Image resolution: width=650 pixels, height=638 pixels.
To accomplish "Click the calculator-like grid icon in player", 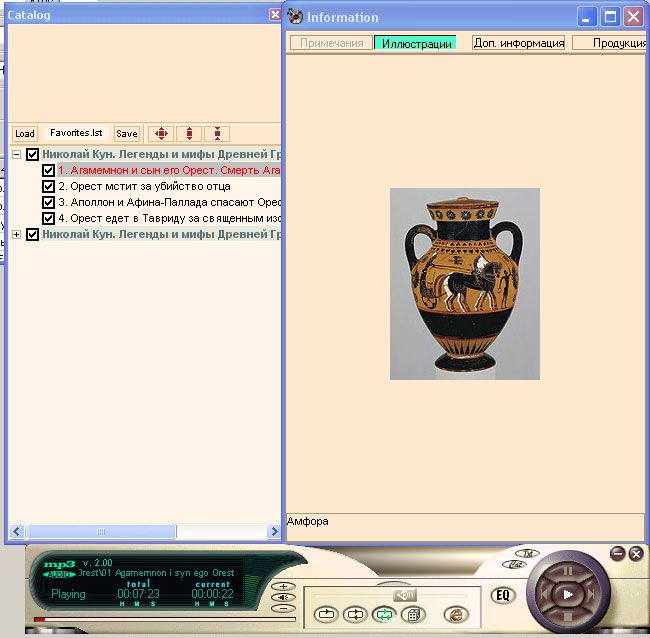I will coord(412,614).
